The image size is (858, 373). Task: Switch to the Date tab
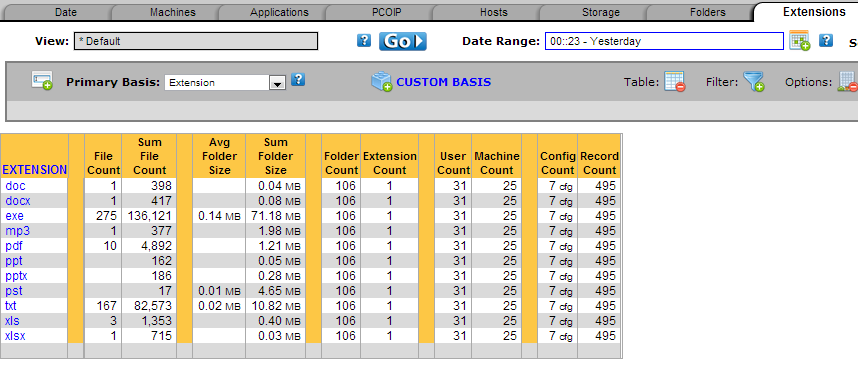click(x=66, y=12)
